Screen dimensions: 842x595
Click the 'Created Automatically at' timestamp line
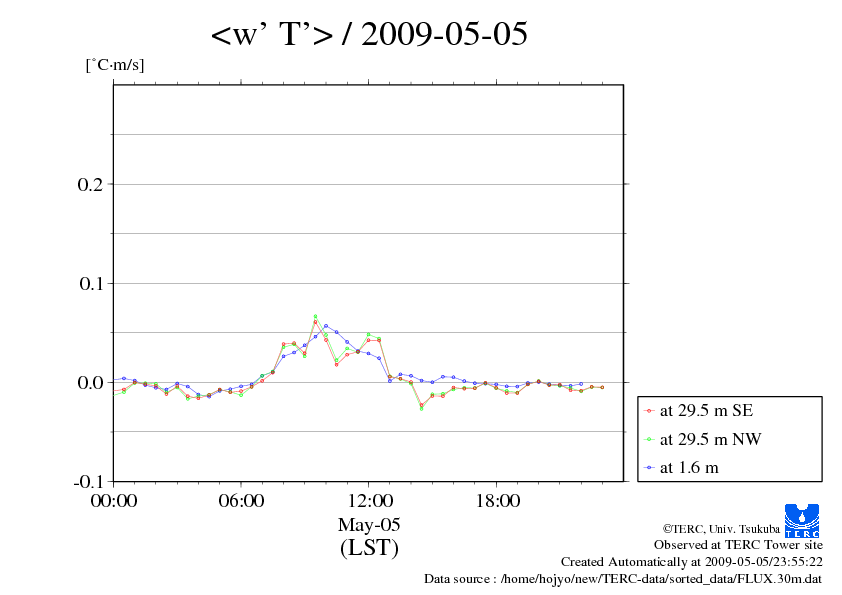tap(692, 562)
